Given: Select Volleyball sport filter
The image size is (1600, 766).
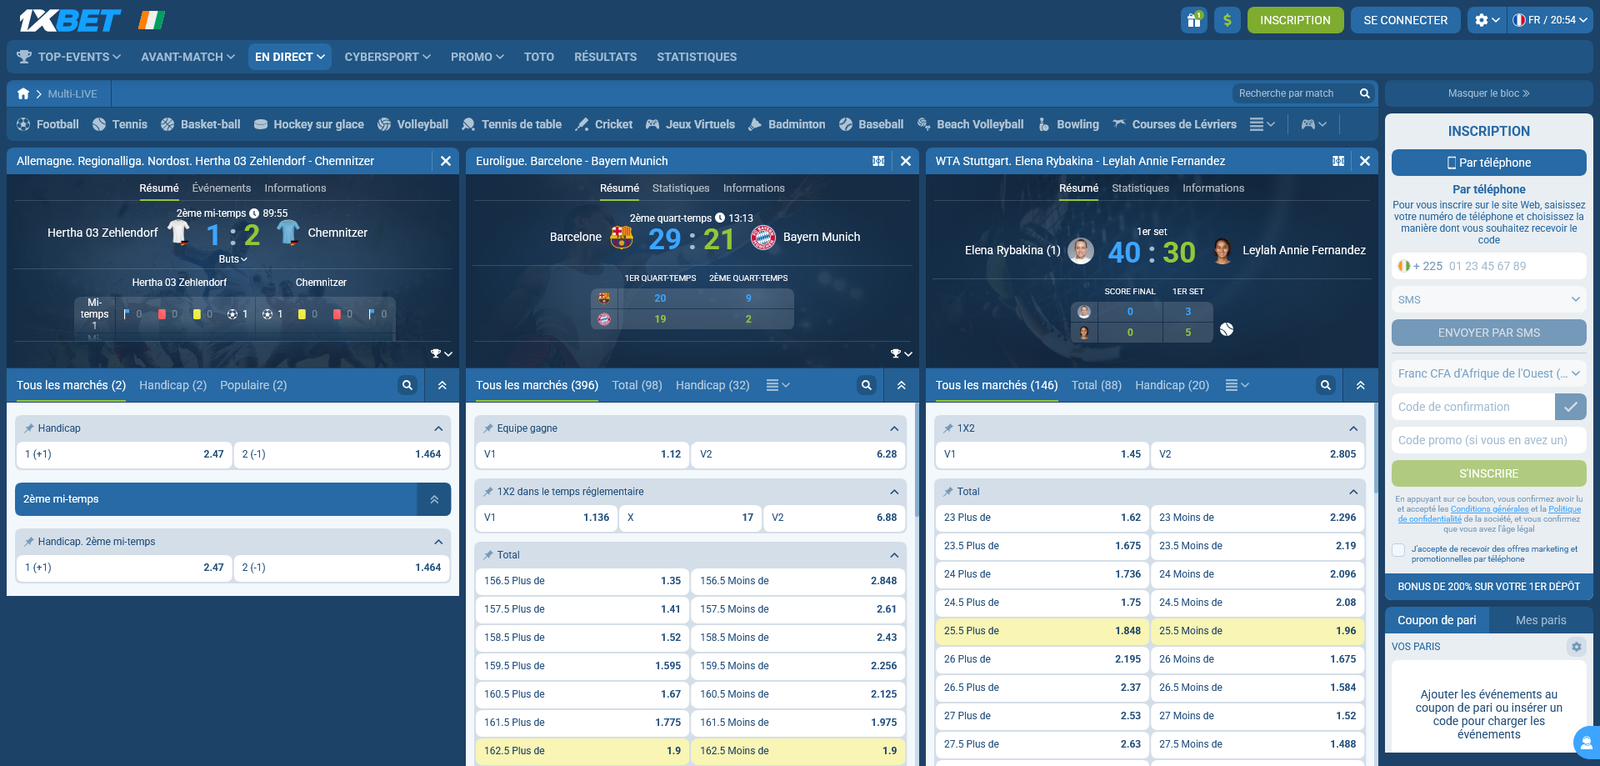Looking at the screenshot, I should pos(413,124).
